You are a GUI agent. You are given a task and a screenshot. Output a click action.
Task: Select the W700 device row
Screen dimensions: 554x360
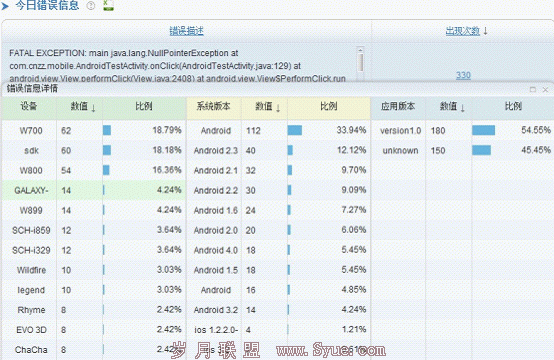(94, 130)
